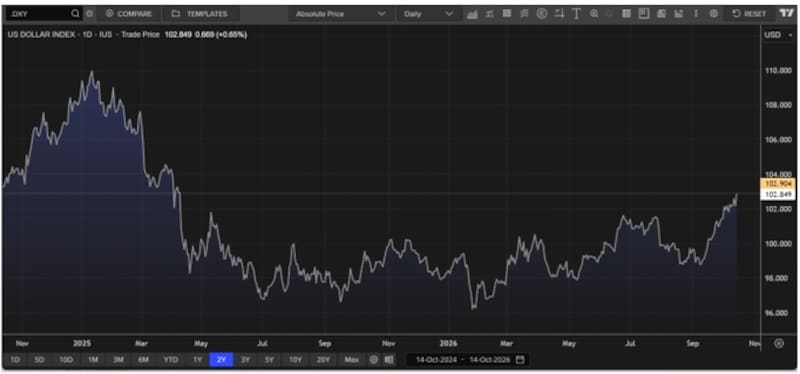Screen dimensions: 800x374
Task: Select the 20Y range tab
Action: [323, 360]
